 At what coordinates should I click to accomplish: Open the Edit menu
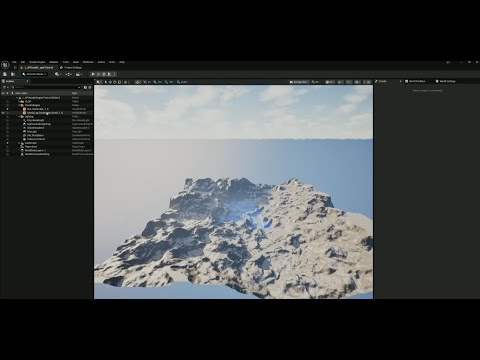pyautogui.click(x=23, y=62)
